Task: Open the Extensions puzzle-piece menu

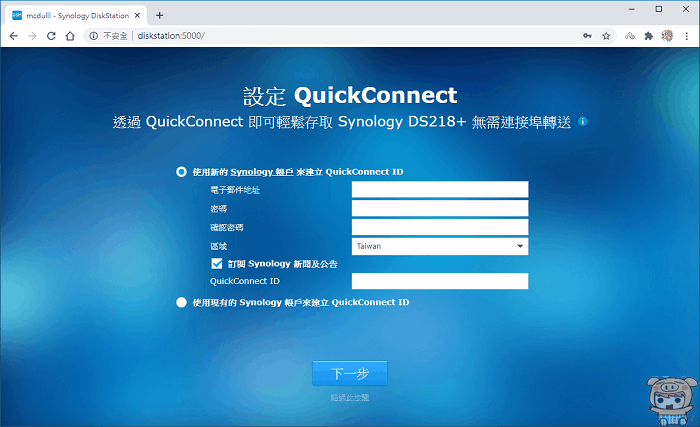Action: point(649,36)
